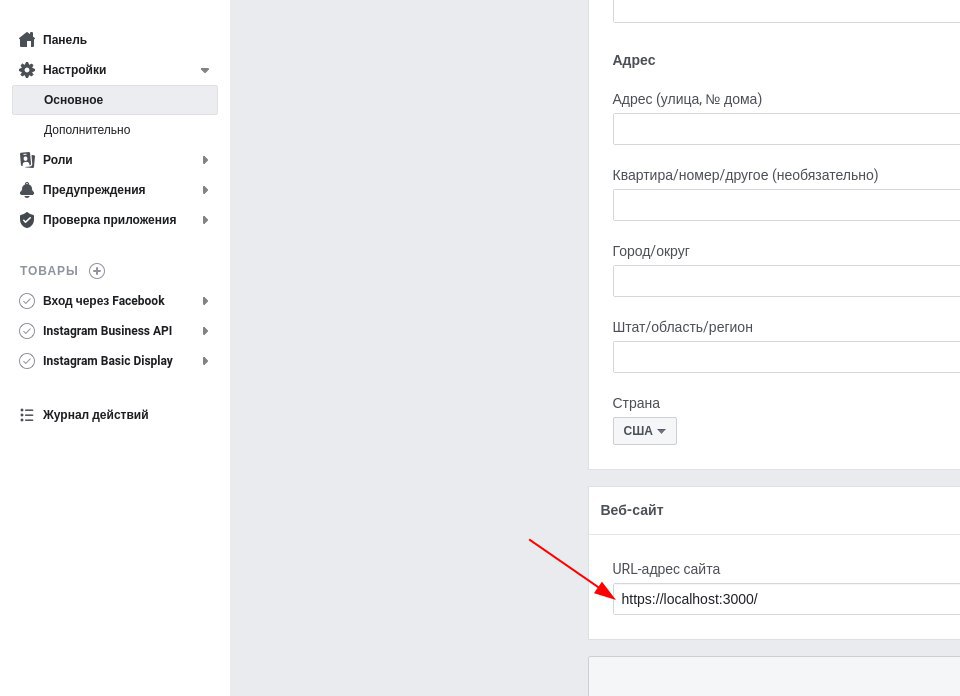Screen dimensions: 960x696
Task: Add a product with plus icon
Action: point(97,271)
